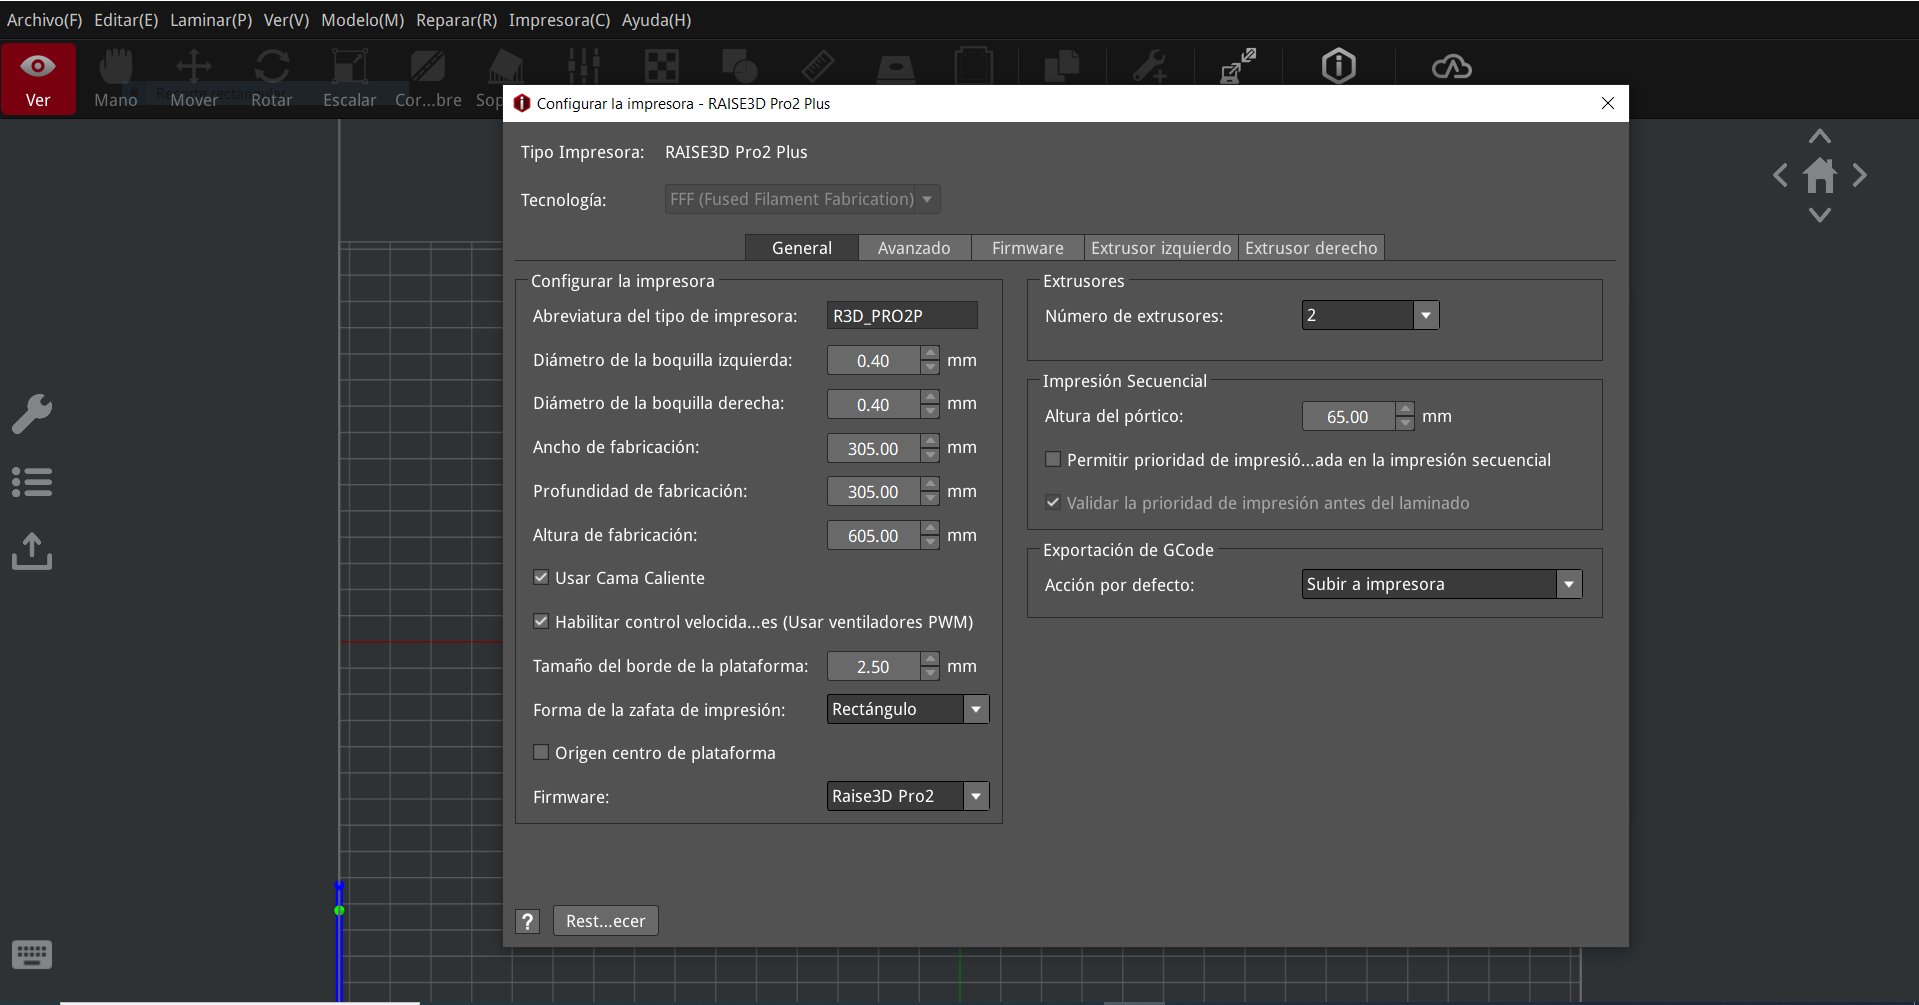Open the Reparar(R) menu

click(x=456, y=20)
